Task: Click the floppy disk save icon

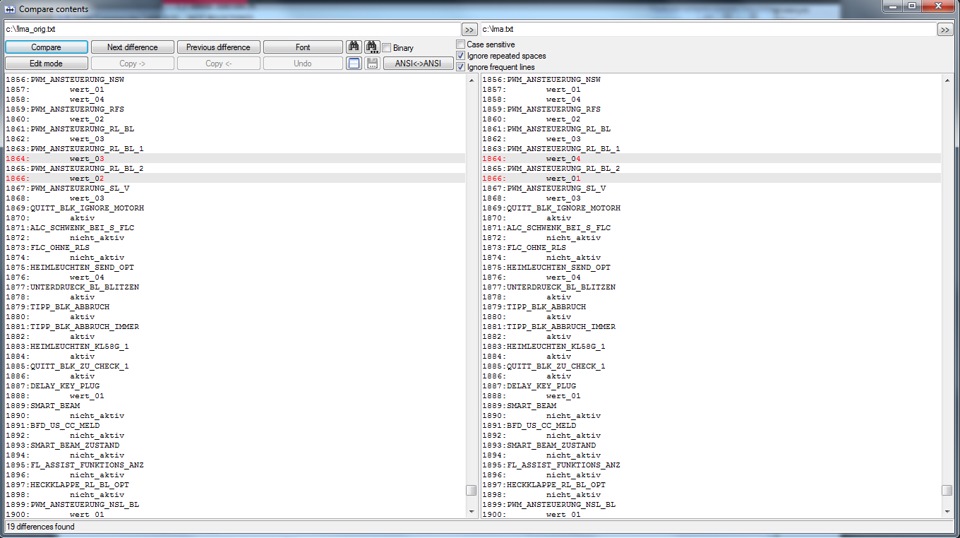Action: coord(372,63)
